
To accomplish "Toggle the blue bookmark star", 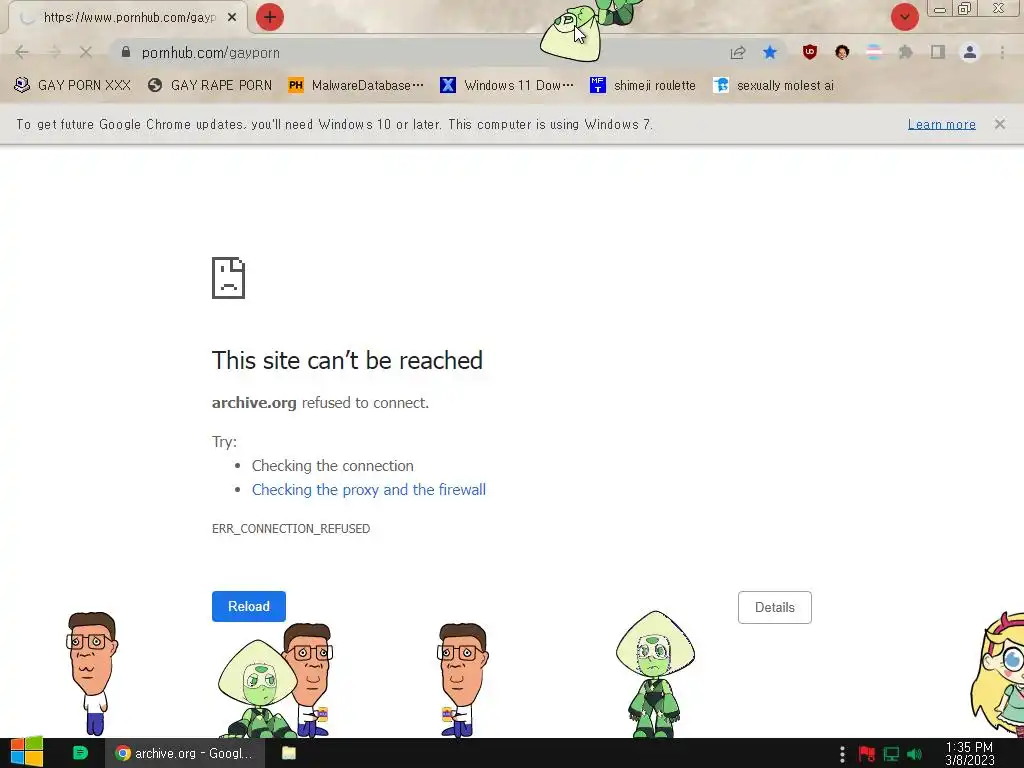I will click(770, 52).
